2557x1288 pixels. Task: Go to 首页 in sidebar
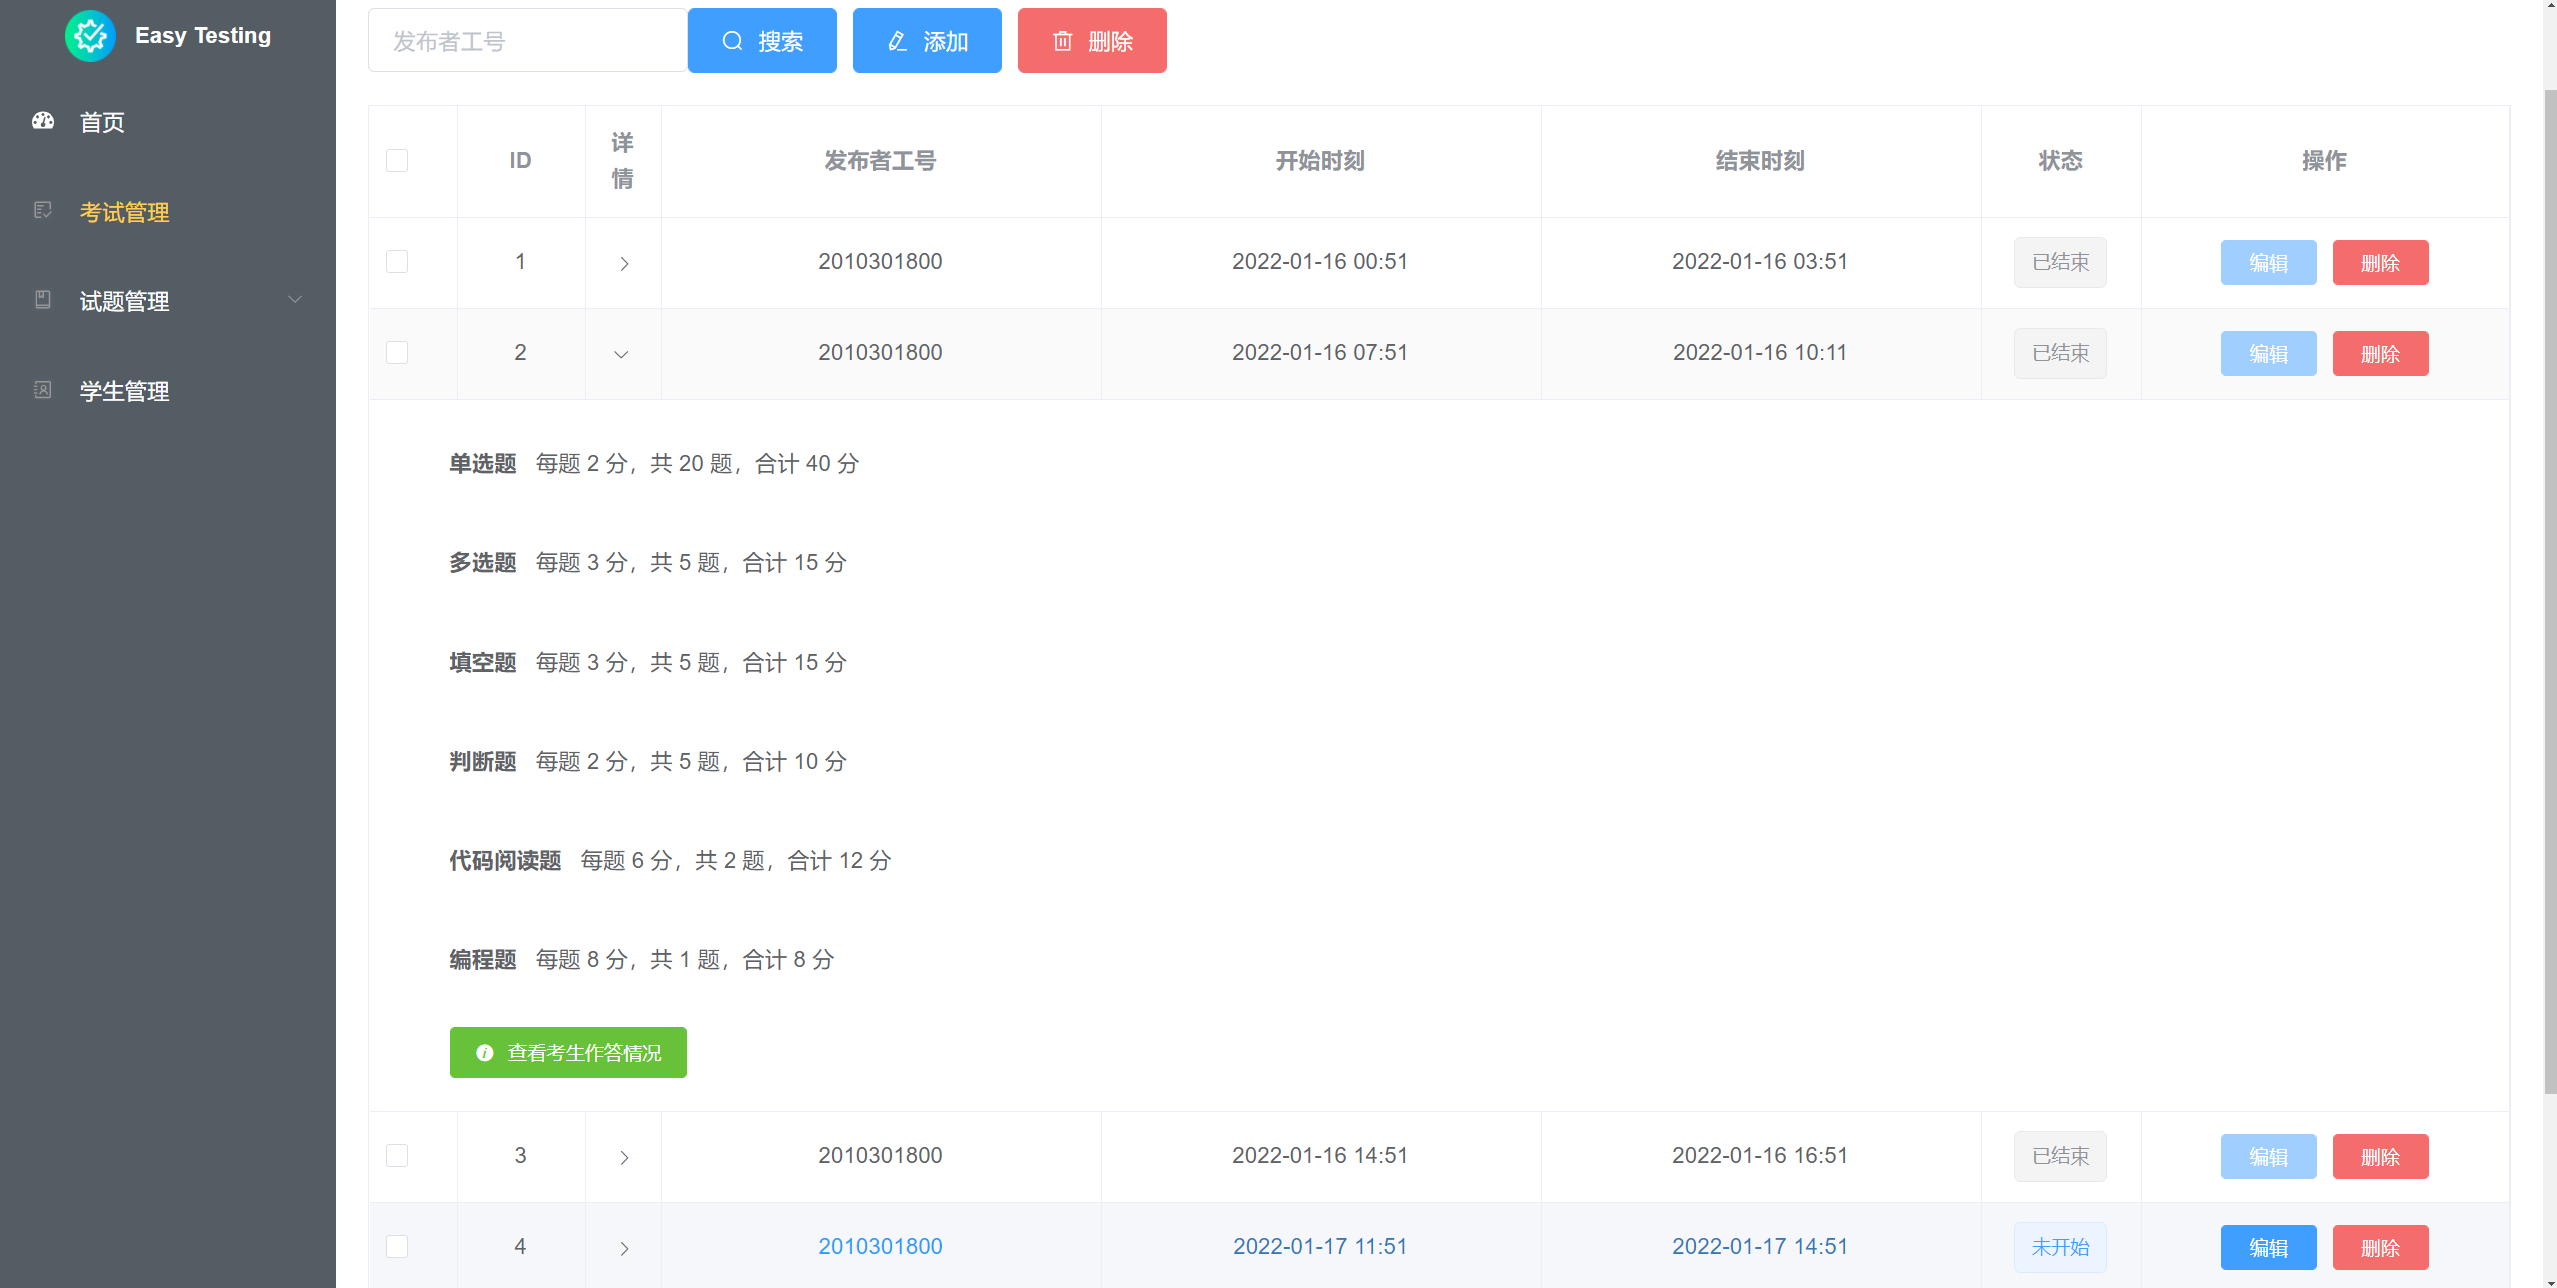click(102, 122)
